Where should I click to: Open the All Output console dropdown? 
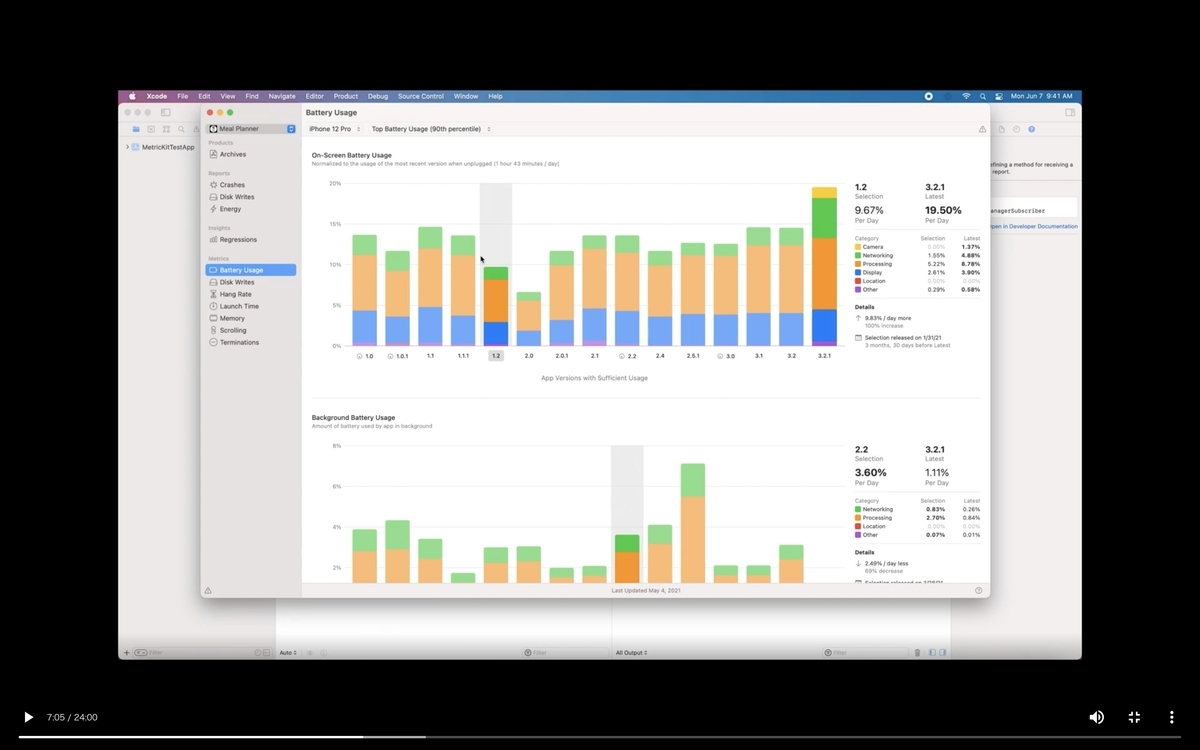click(x=631, y=653)
